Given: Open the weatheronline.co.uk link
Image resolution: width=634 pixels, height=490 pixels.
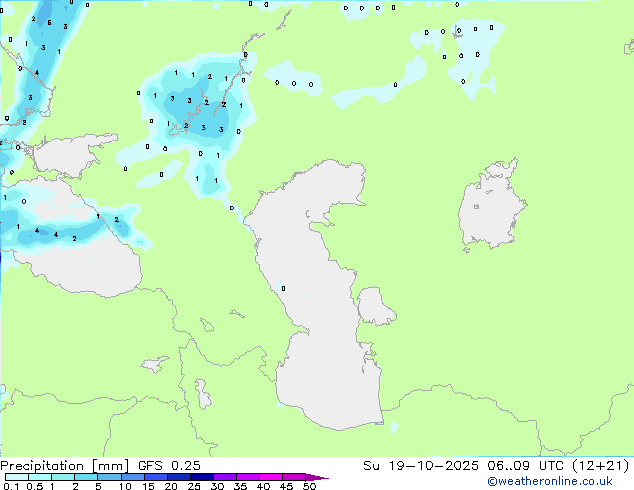Looking at the screenshot, I should pyautogui.click(x=550, y=481).
